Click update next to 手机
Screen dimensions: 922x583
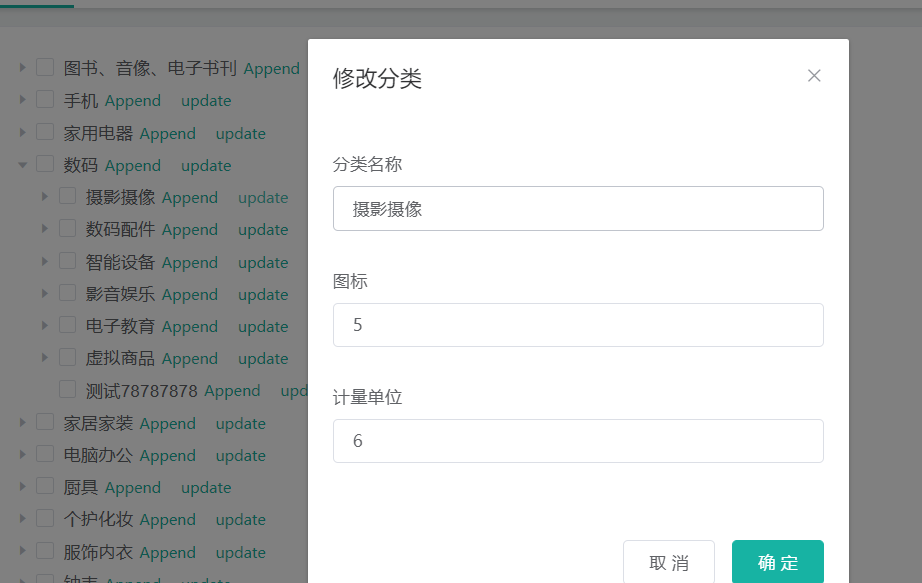[x=206, y=101]
